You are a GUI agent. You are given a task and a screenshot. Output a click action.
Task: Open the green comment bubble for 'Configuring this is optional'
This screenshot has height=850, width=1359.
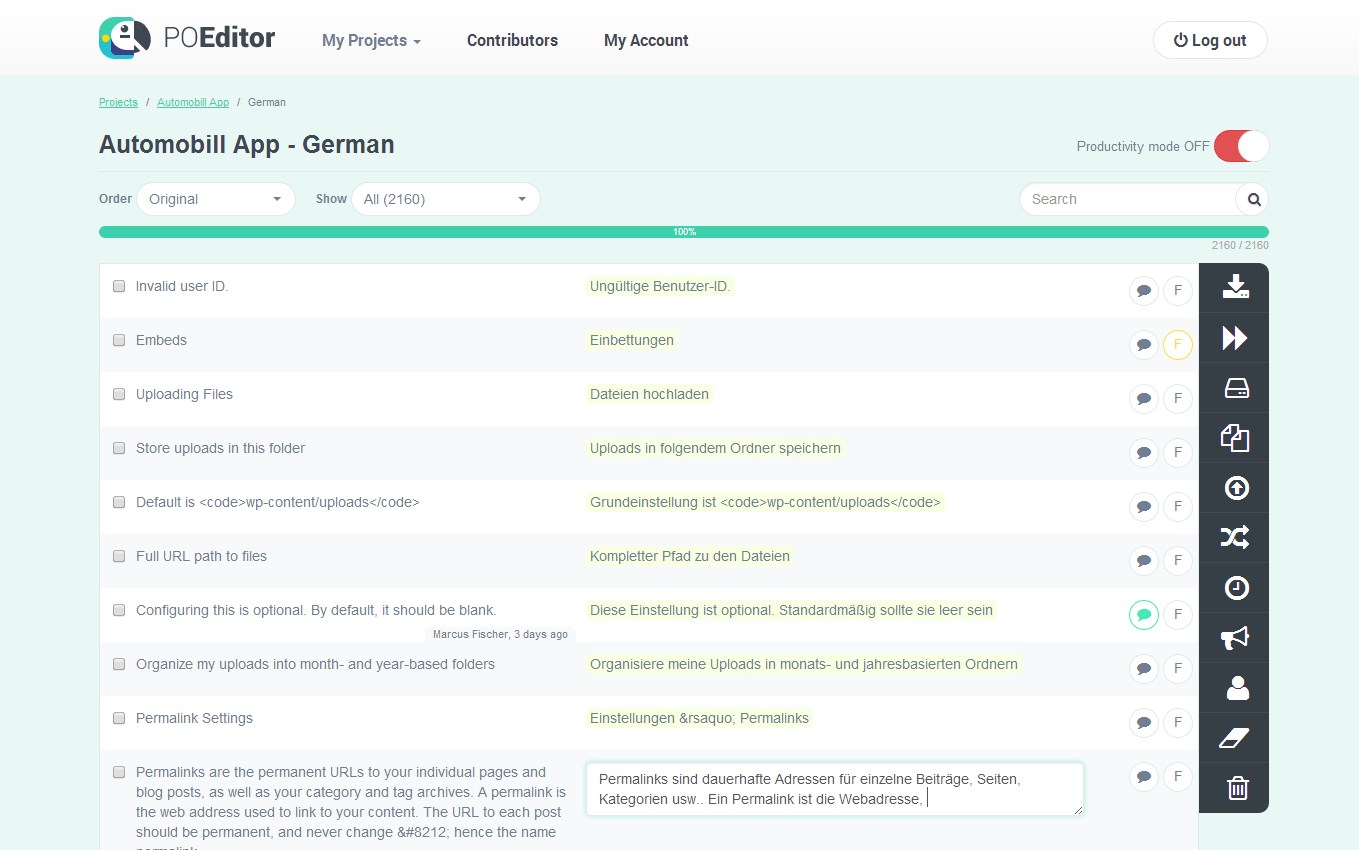coord(1144,615)
